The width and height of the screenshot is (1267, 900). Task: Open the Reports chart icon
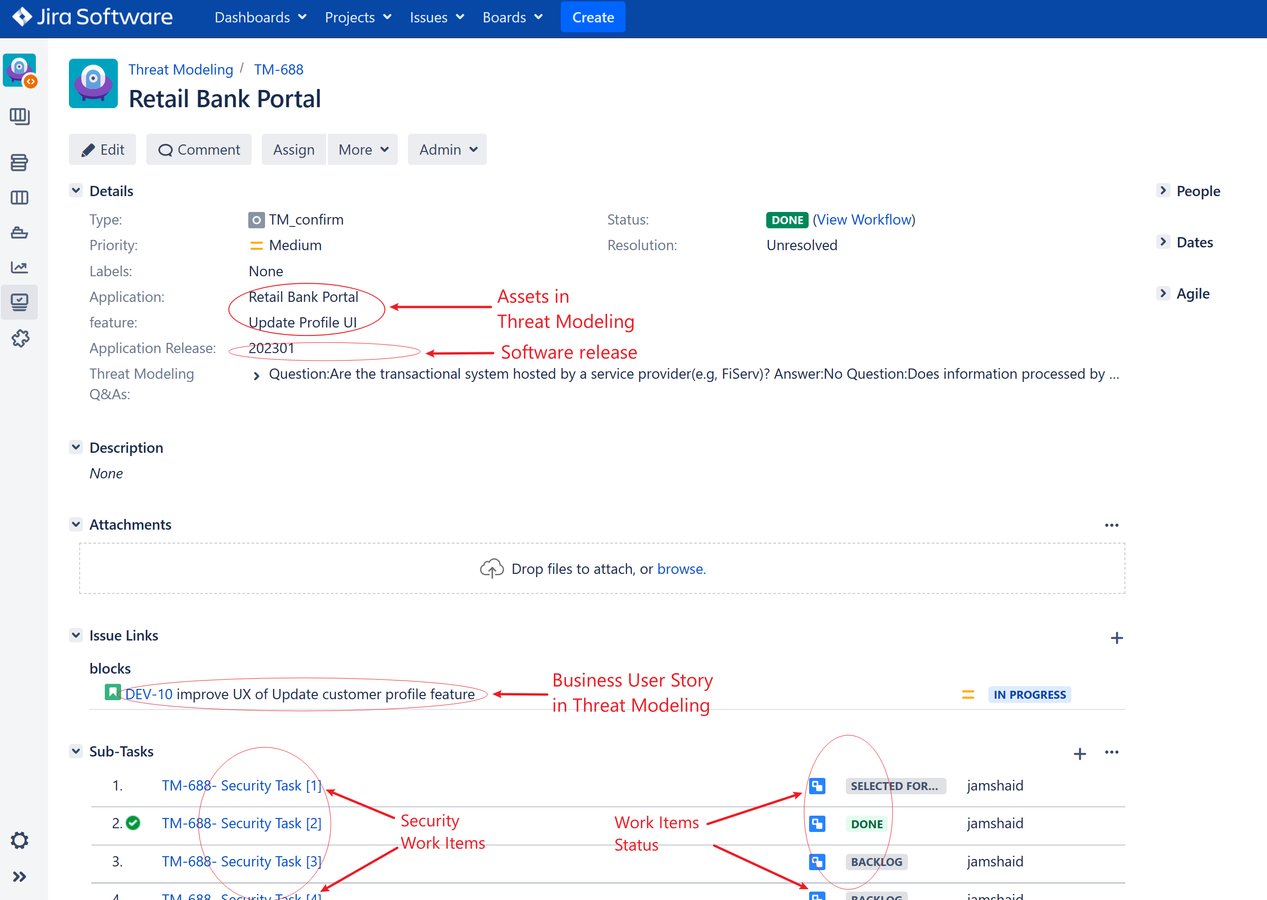click(20, 268)
